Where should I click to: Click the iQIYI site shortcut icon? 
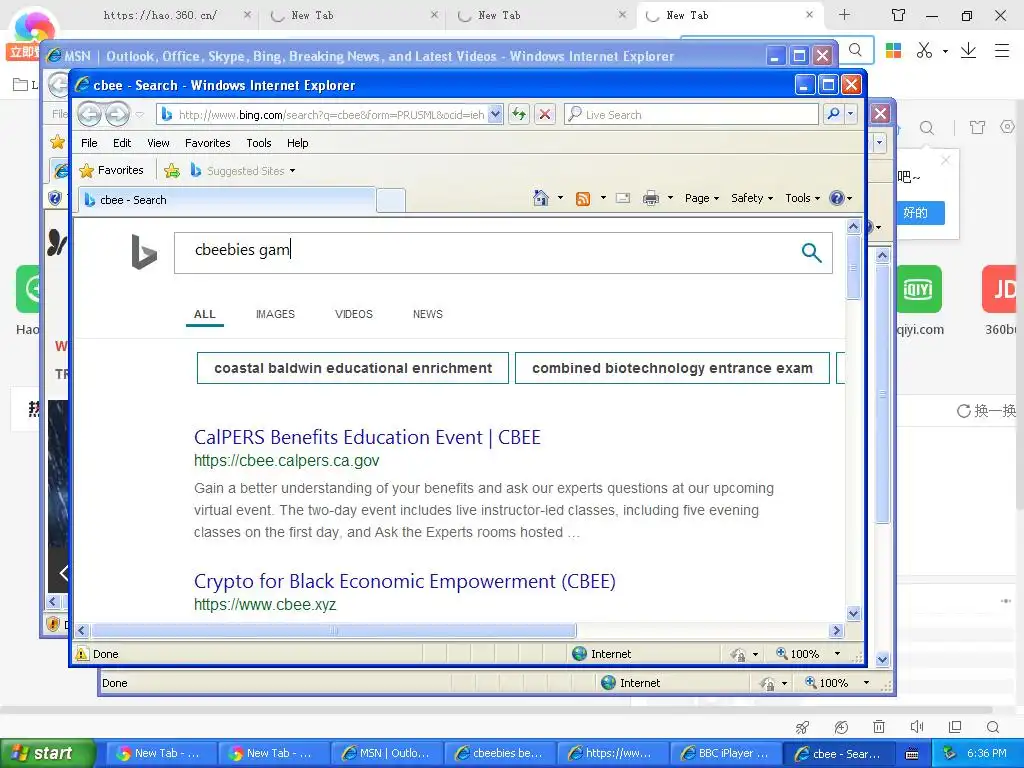pos(920,289)
